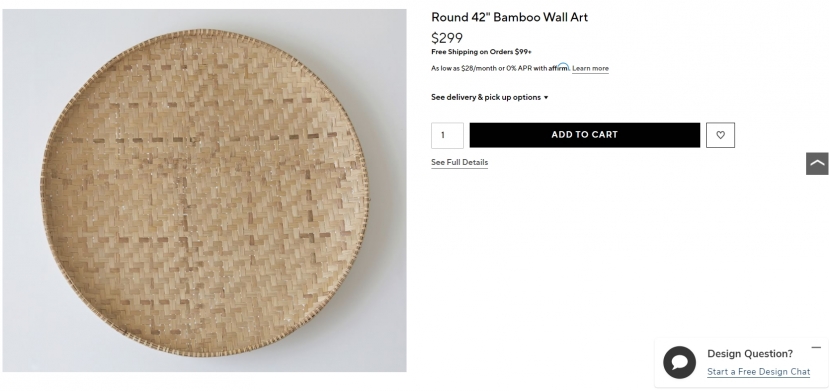Click the heart wishlist icon
This screenshot has height=391, width=829.
pyautogui.click(x=720, y=135)
